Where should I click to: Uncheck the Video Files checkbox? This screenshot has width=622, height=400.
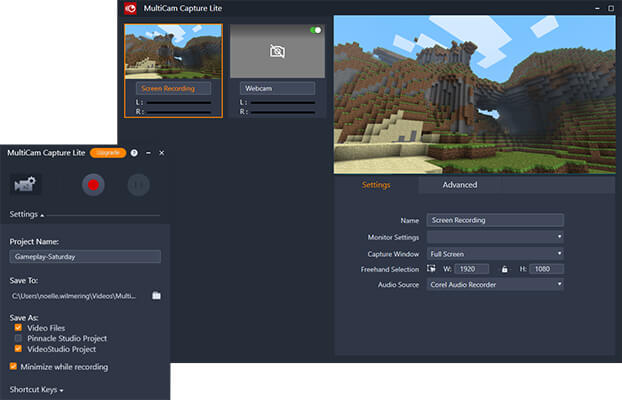pos(18,327)
